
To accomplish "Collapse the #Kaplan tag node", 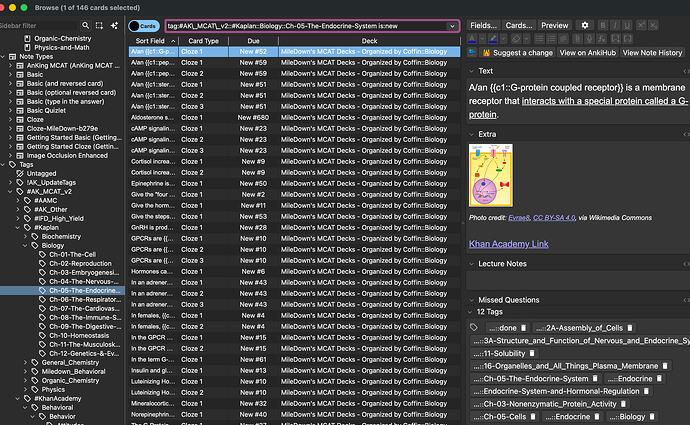I will (x=18, y=227).
